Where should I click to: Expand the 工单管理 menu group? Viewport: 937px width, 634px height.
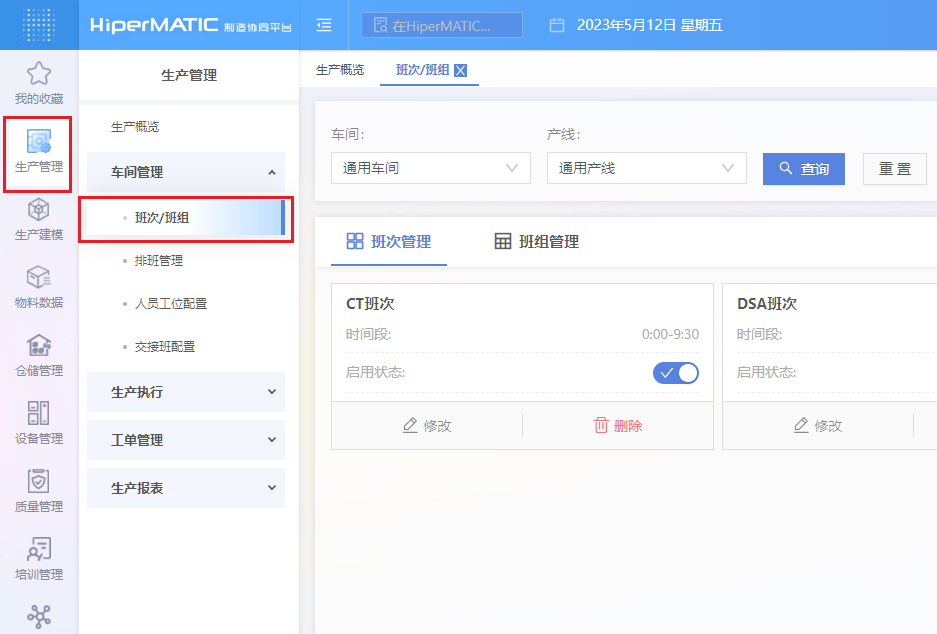tap(186, 440)
